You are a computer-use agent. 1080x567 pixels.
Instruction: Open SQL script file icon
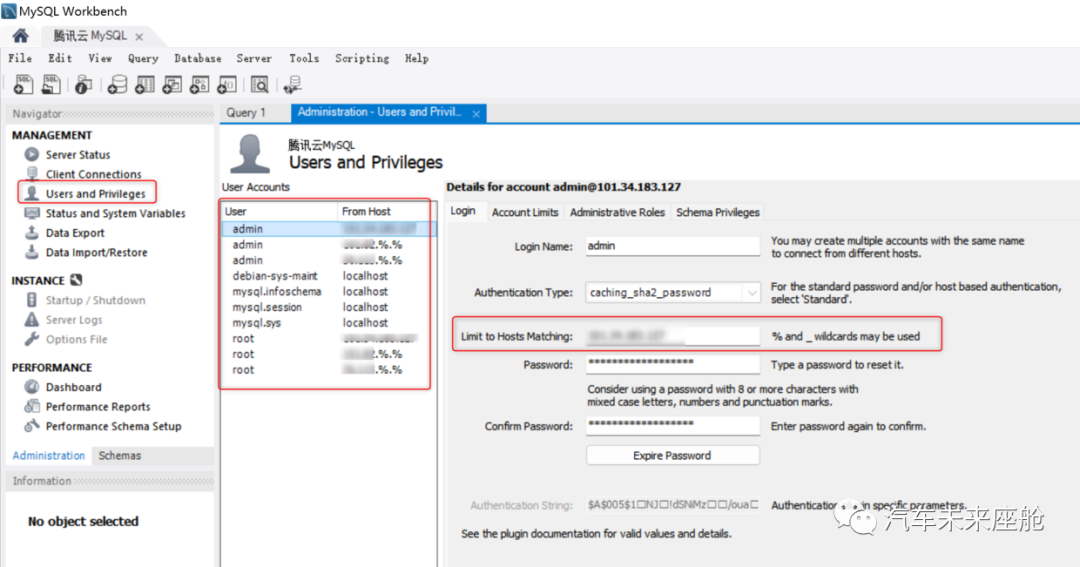tap(51, 85)
